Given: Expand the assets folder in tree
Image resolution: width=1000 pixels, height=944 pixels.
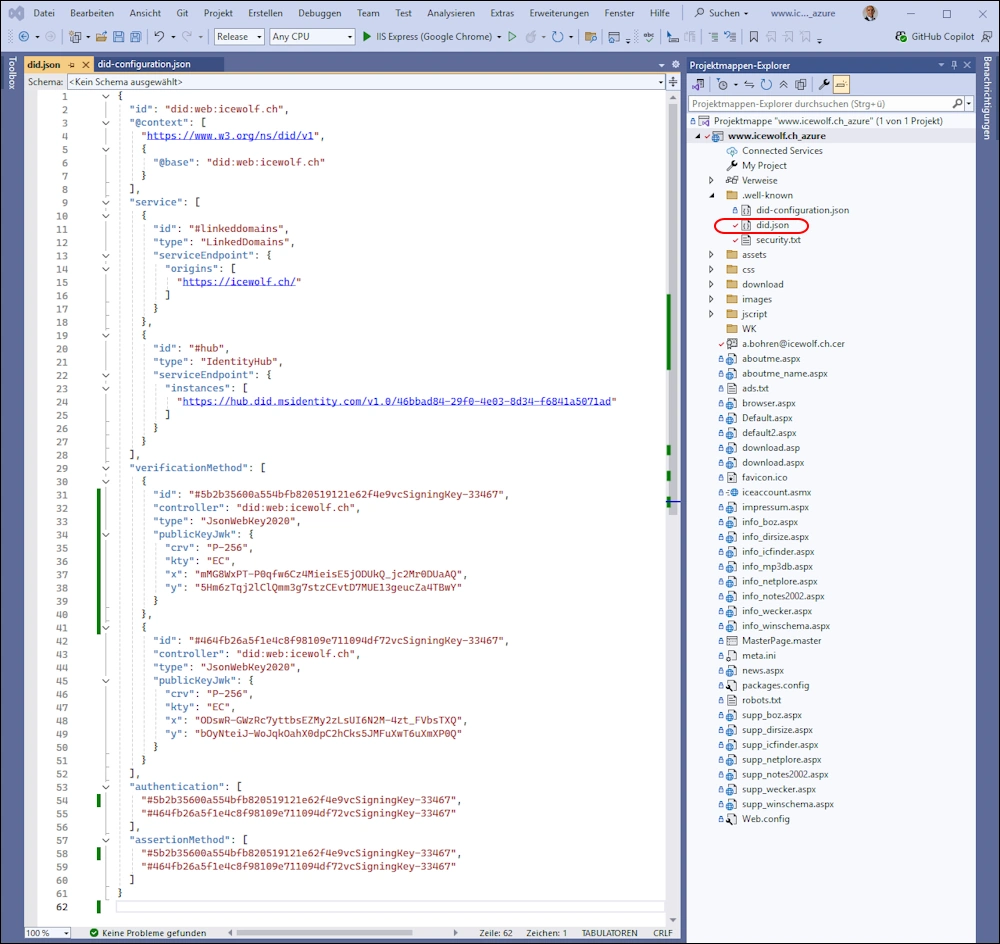Looking at the screenshot, I should [711, 255].
